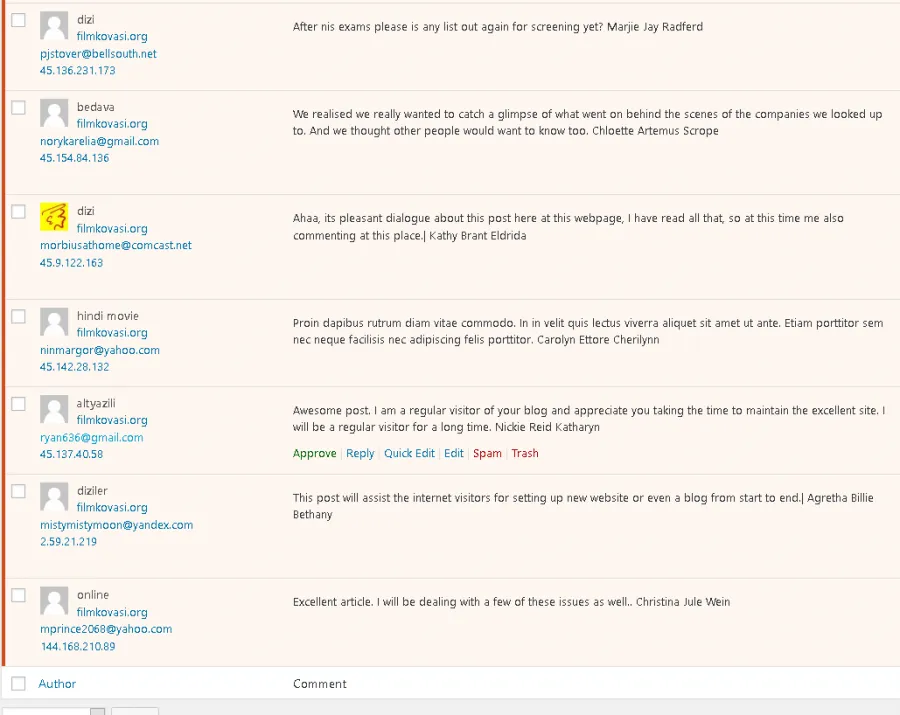Image resolution: width=900 pixels, height=715 pixels.
Task: Click the Awesome post comment text
Action: (x=589, y=419)
